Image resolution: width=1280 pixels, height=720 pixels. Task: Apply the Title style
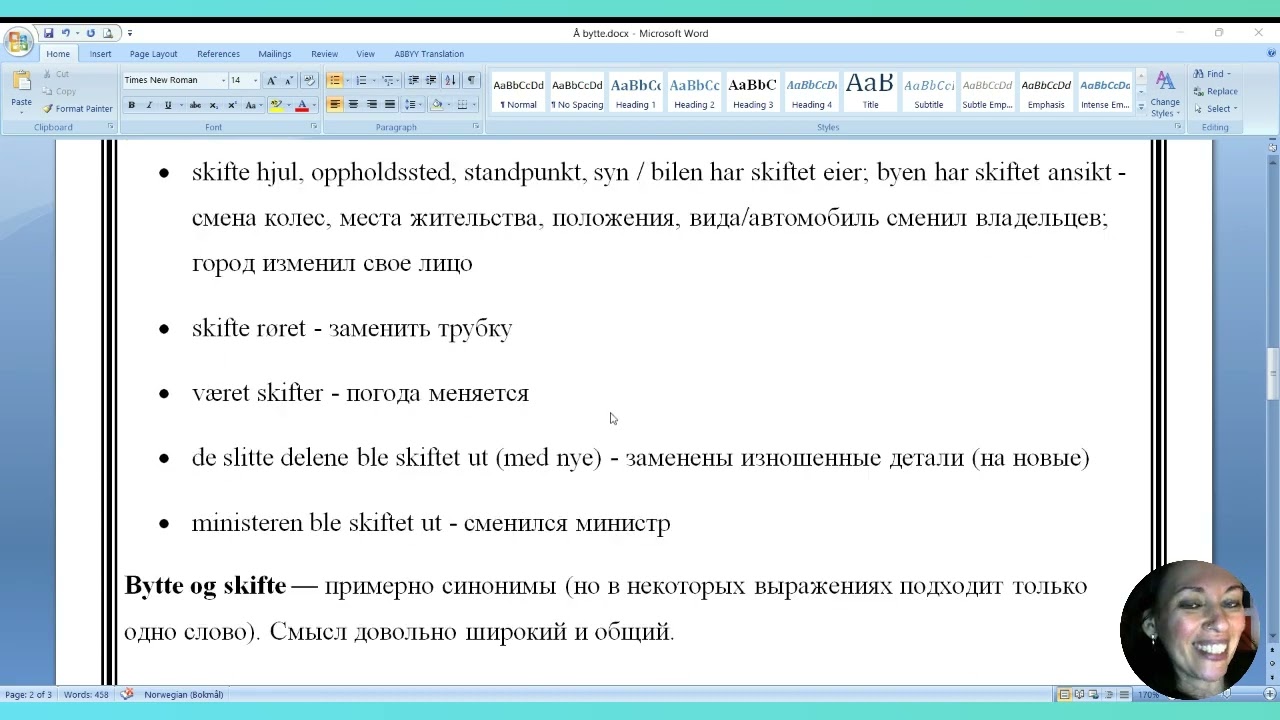tap(870, 93)
